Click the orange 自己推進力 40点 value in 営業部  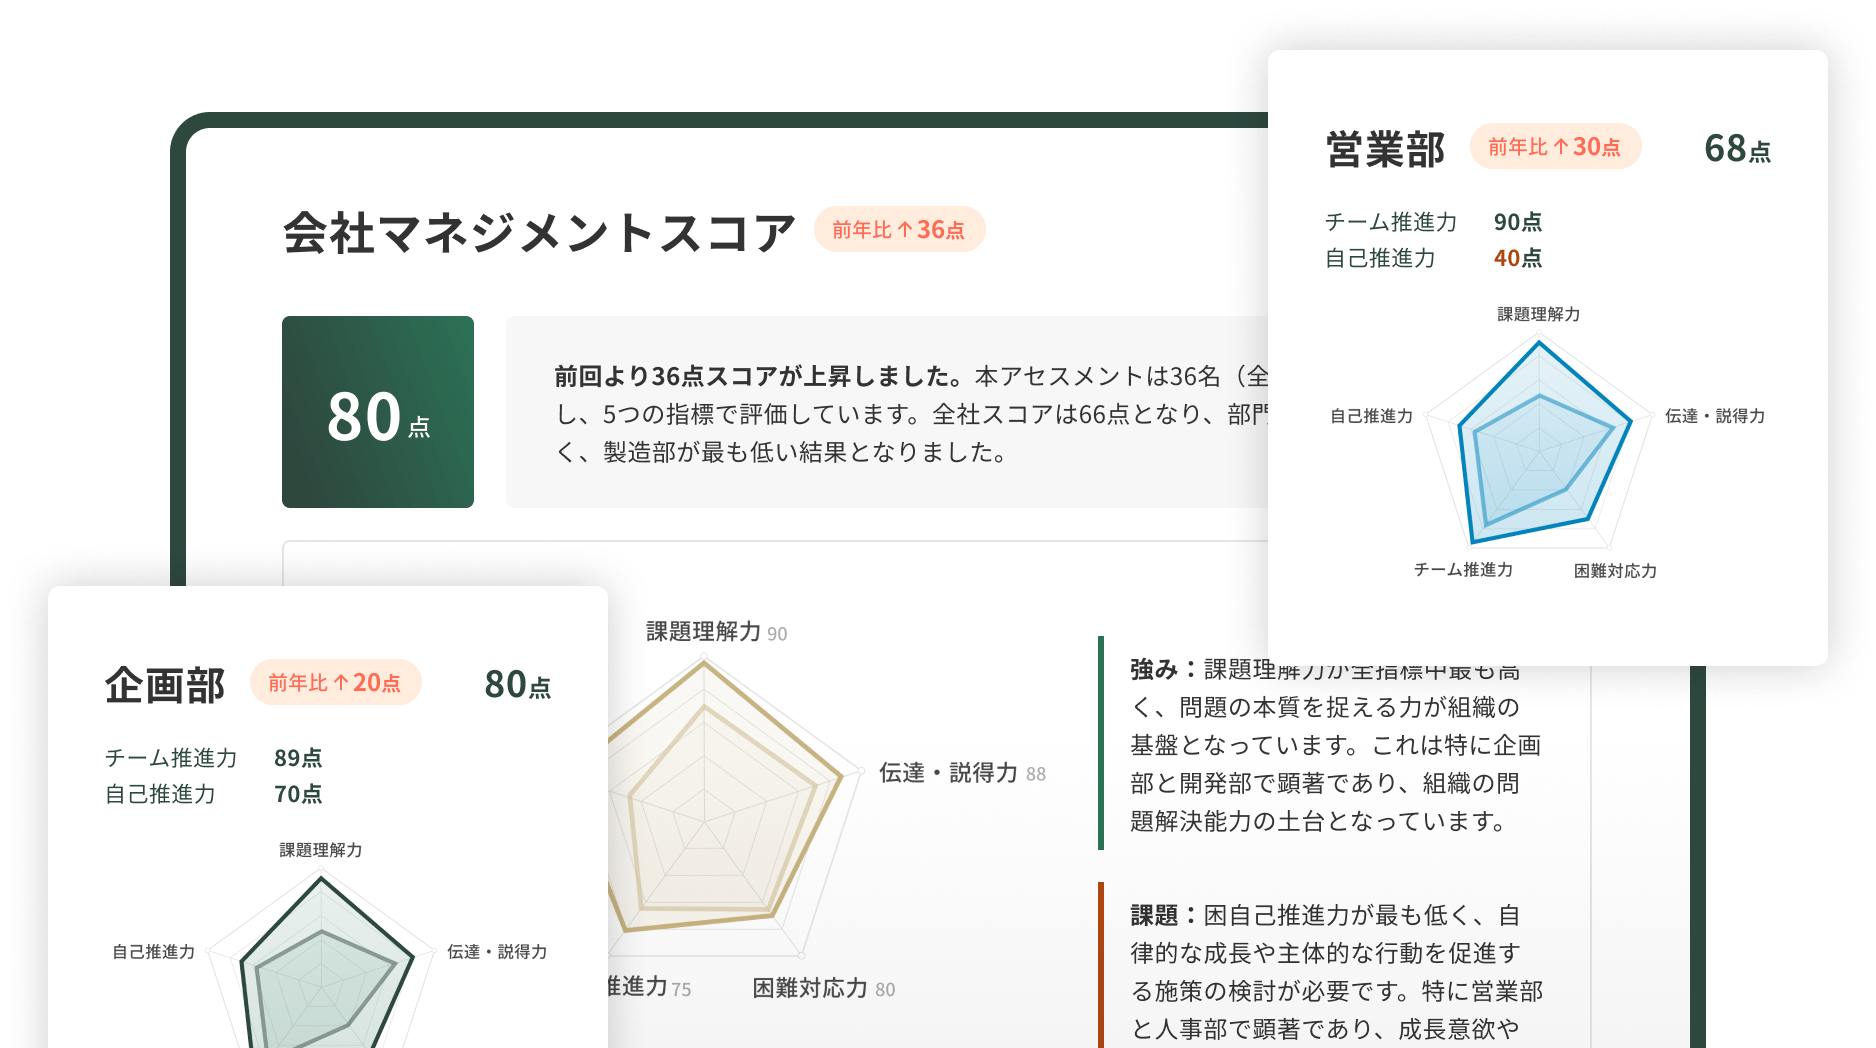coord(1517,258)
